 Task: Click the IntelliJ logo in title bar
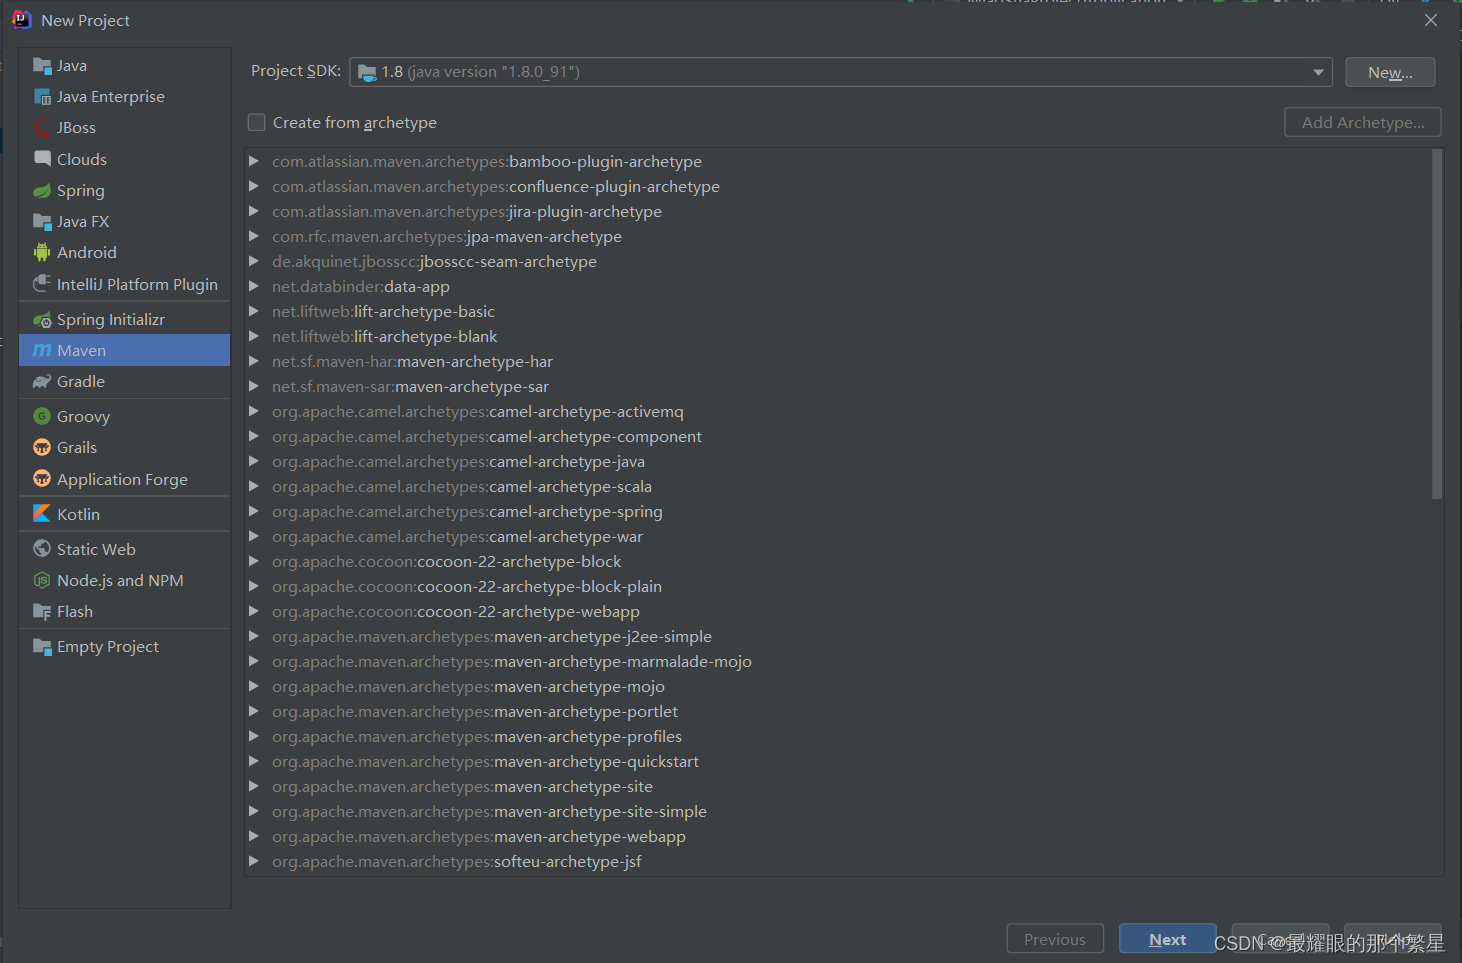click(x=21, y=20)
